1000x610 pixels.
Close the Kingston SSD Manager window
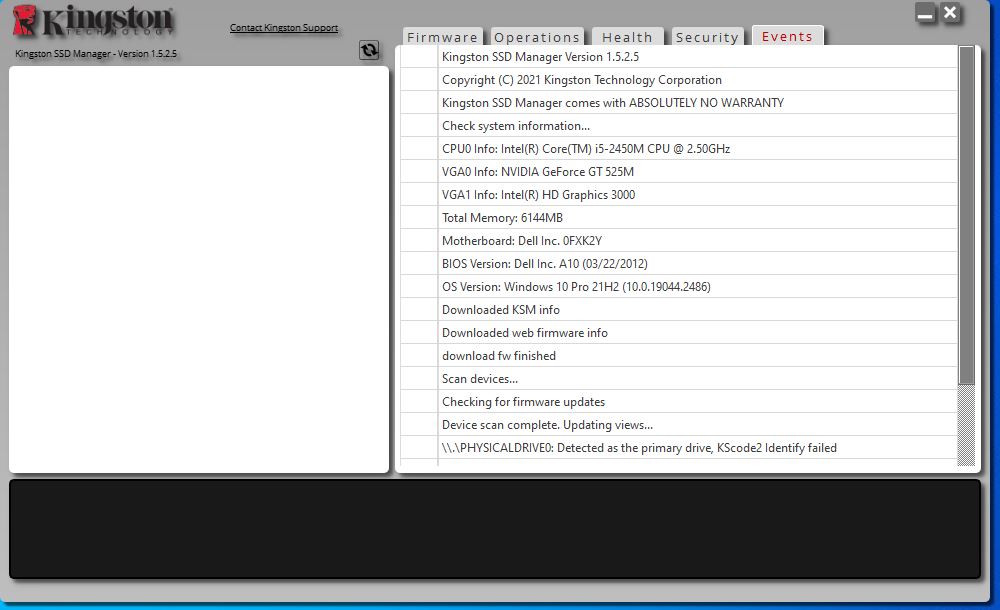pos(950,13)
